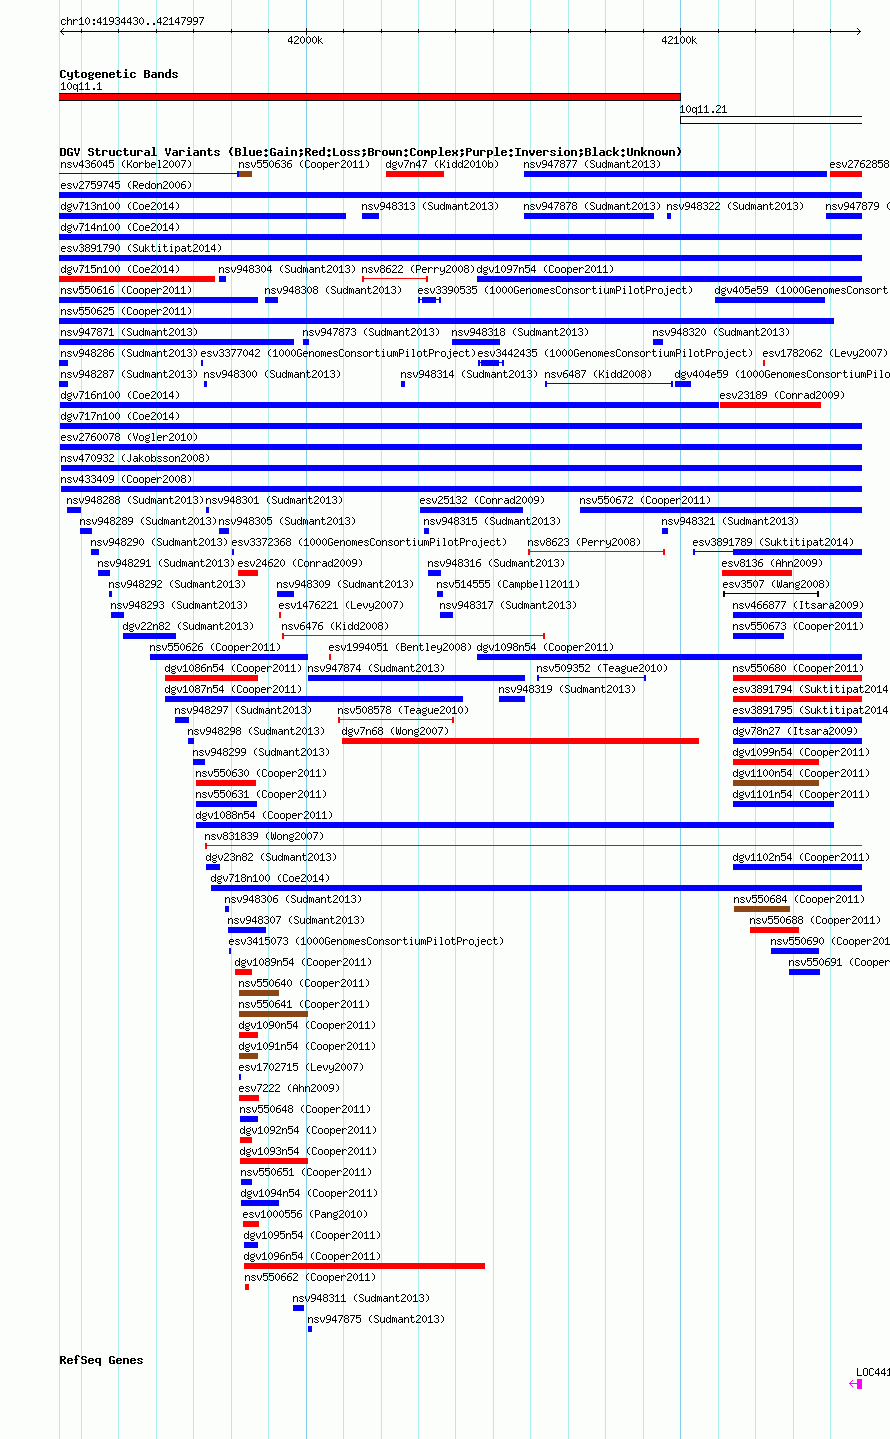Select esv2760078 (Vogler2010) label
The width and height of the screenshot is (890, 1439).
(129, 437)
